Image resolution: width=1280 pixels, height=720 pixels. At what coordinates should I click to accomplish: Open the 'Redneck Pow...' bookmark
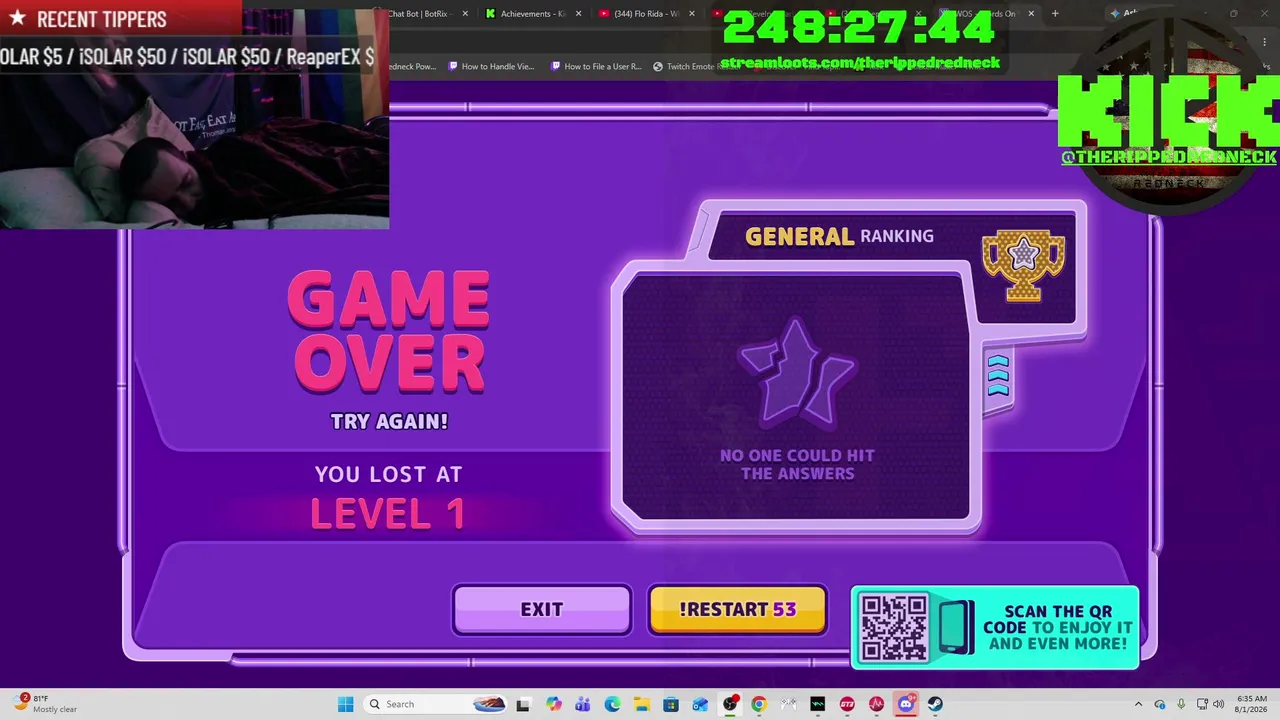point(413,66)
